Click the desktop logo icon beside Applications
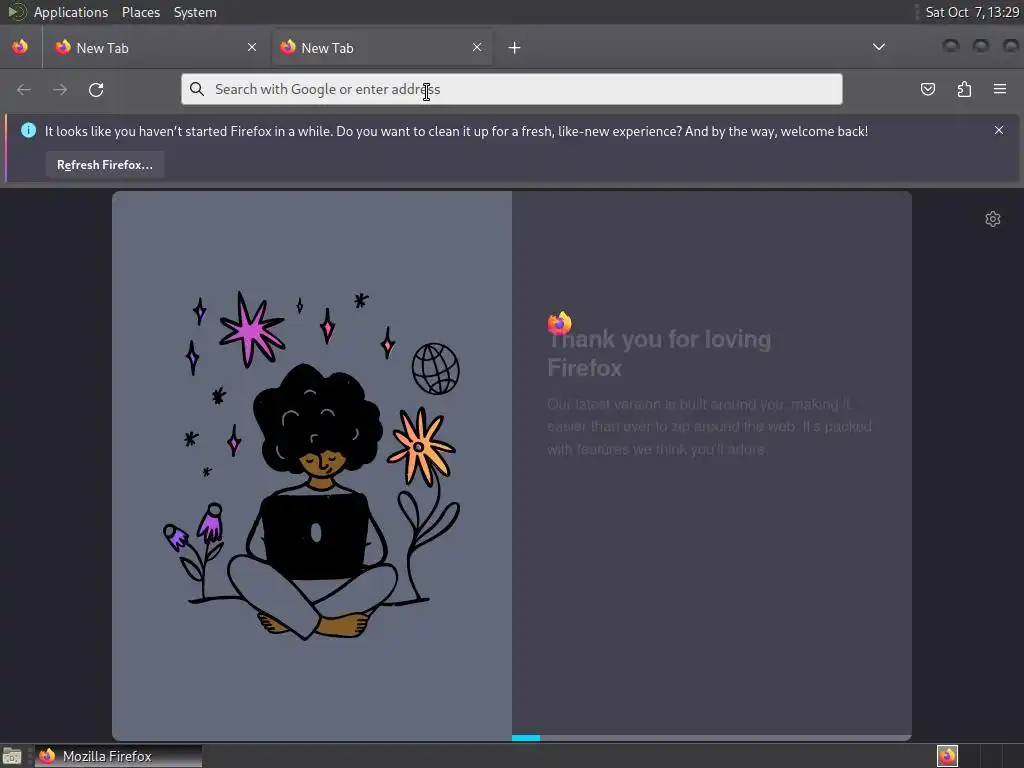Image resolution: width=1024 pixels, height=768 pixels. (x=16, y=12)
